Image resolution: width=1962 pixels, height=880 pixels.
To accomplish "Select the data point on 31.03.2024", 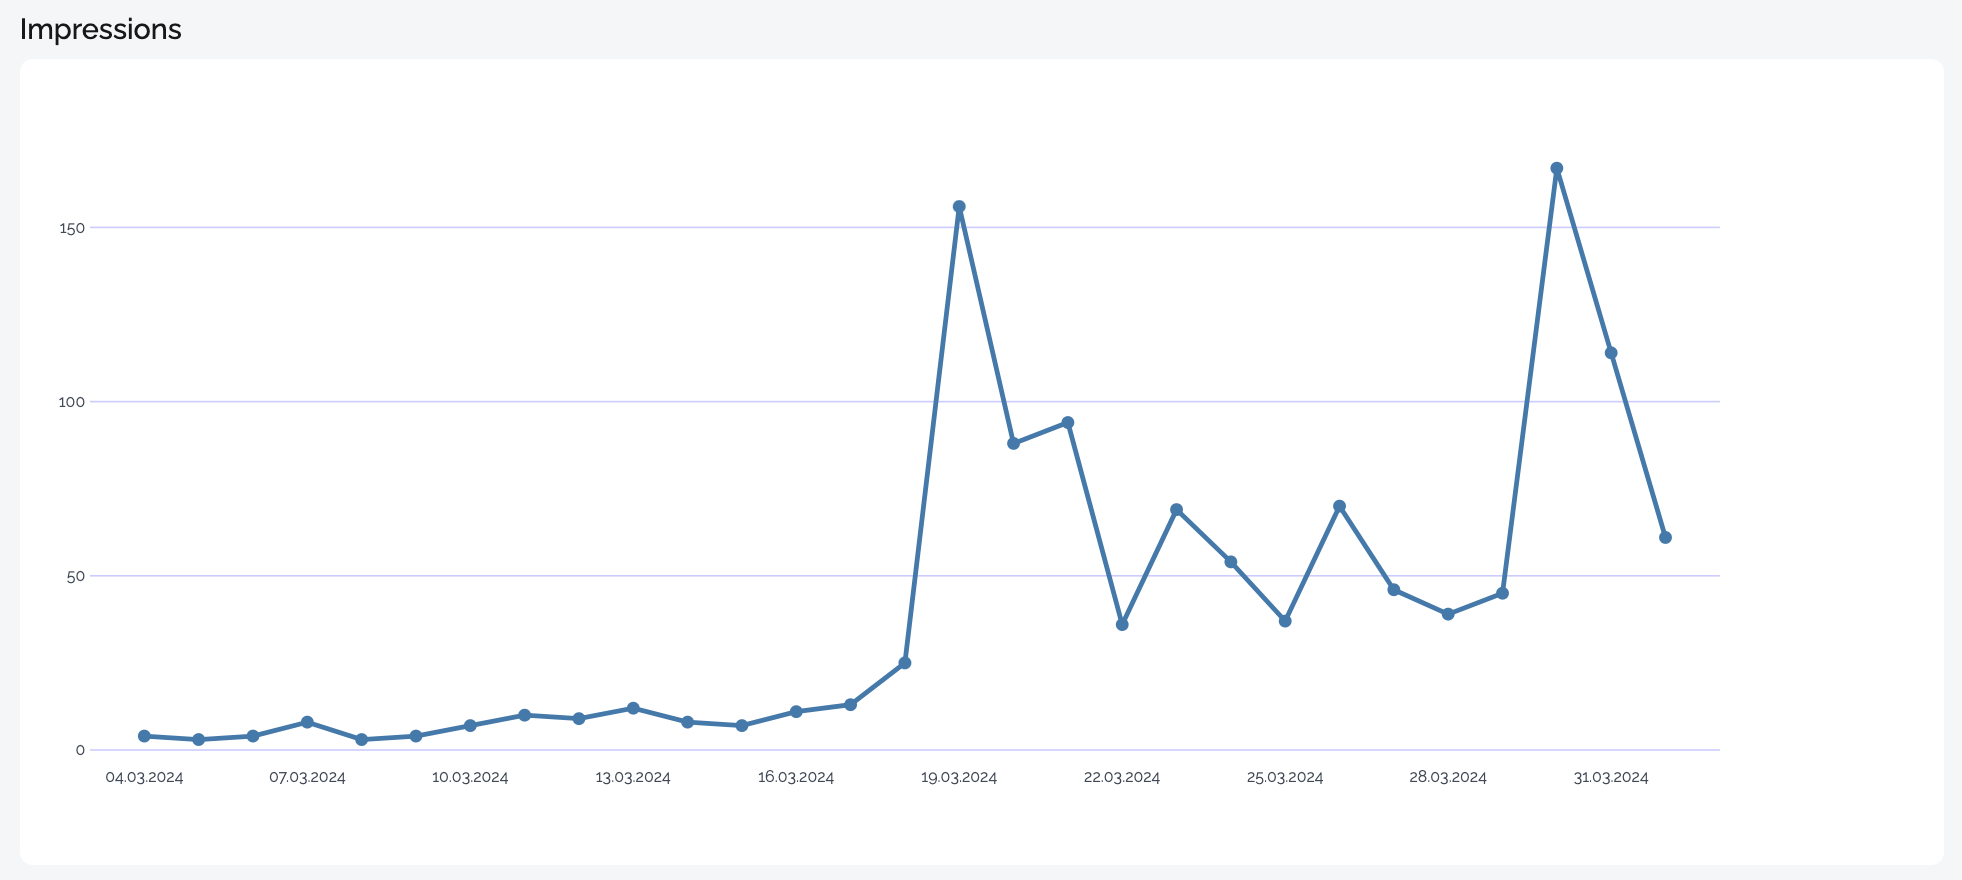I will pyautogui.click(x=1611, y=353).
